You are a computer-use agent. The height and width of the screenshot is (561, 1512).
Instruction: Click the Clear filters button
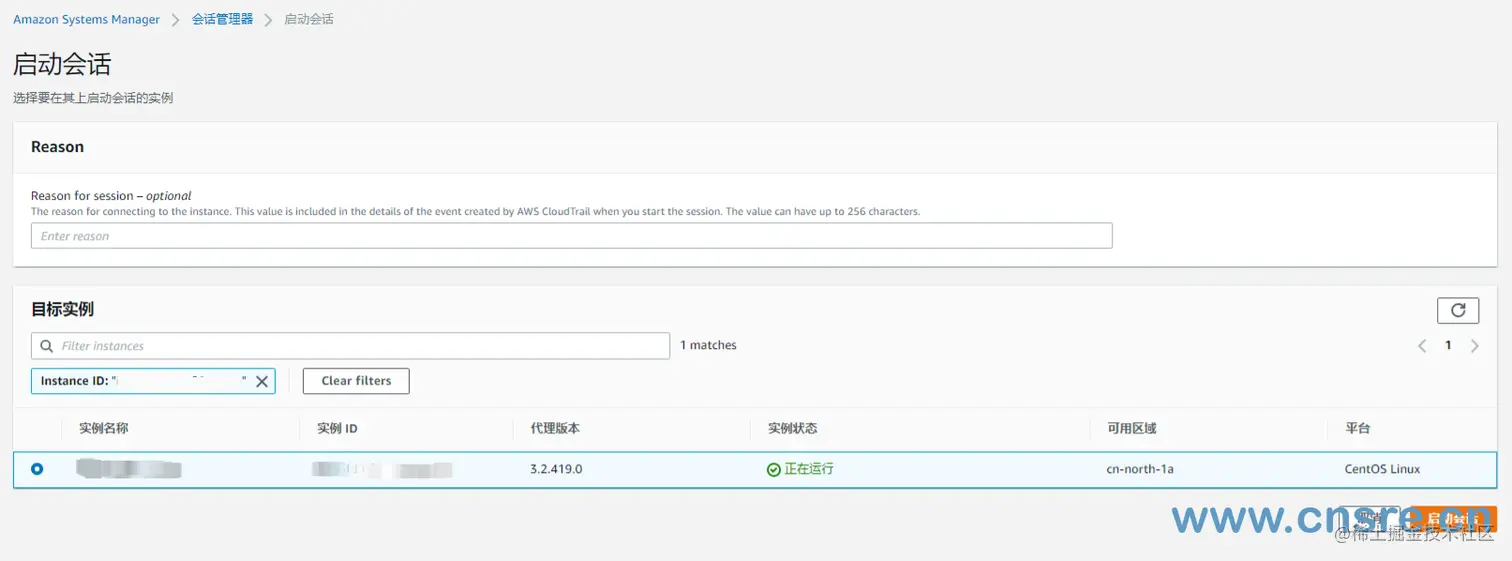coord(356,381)
